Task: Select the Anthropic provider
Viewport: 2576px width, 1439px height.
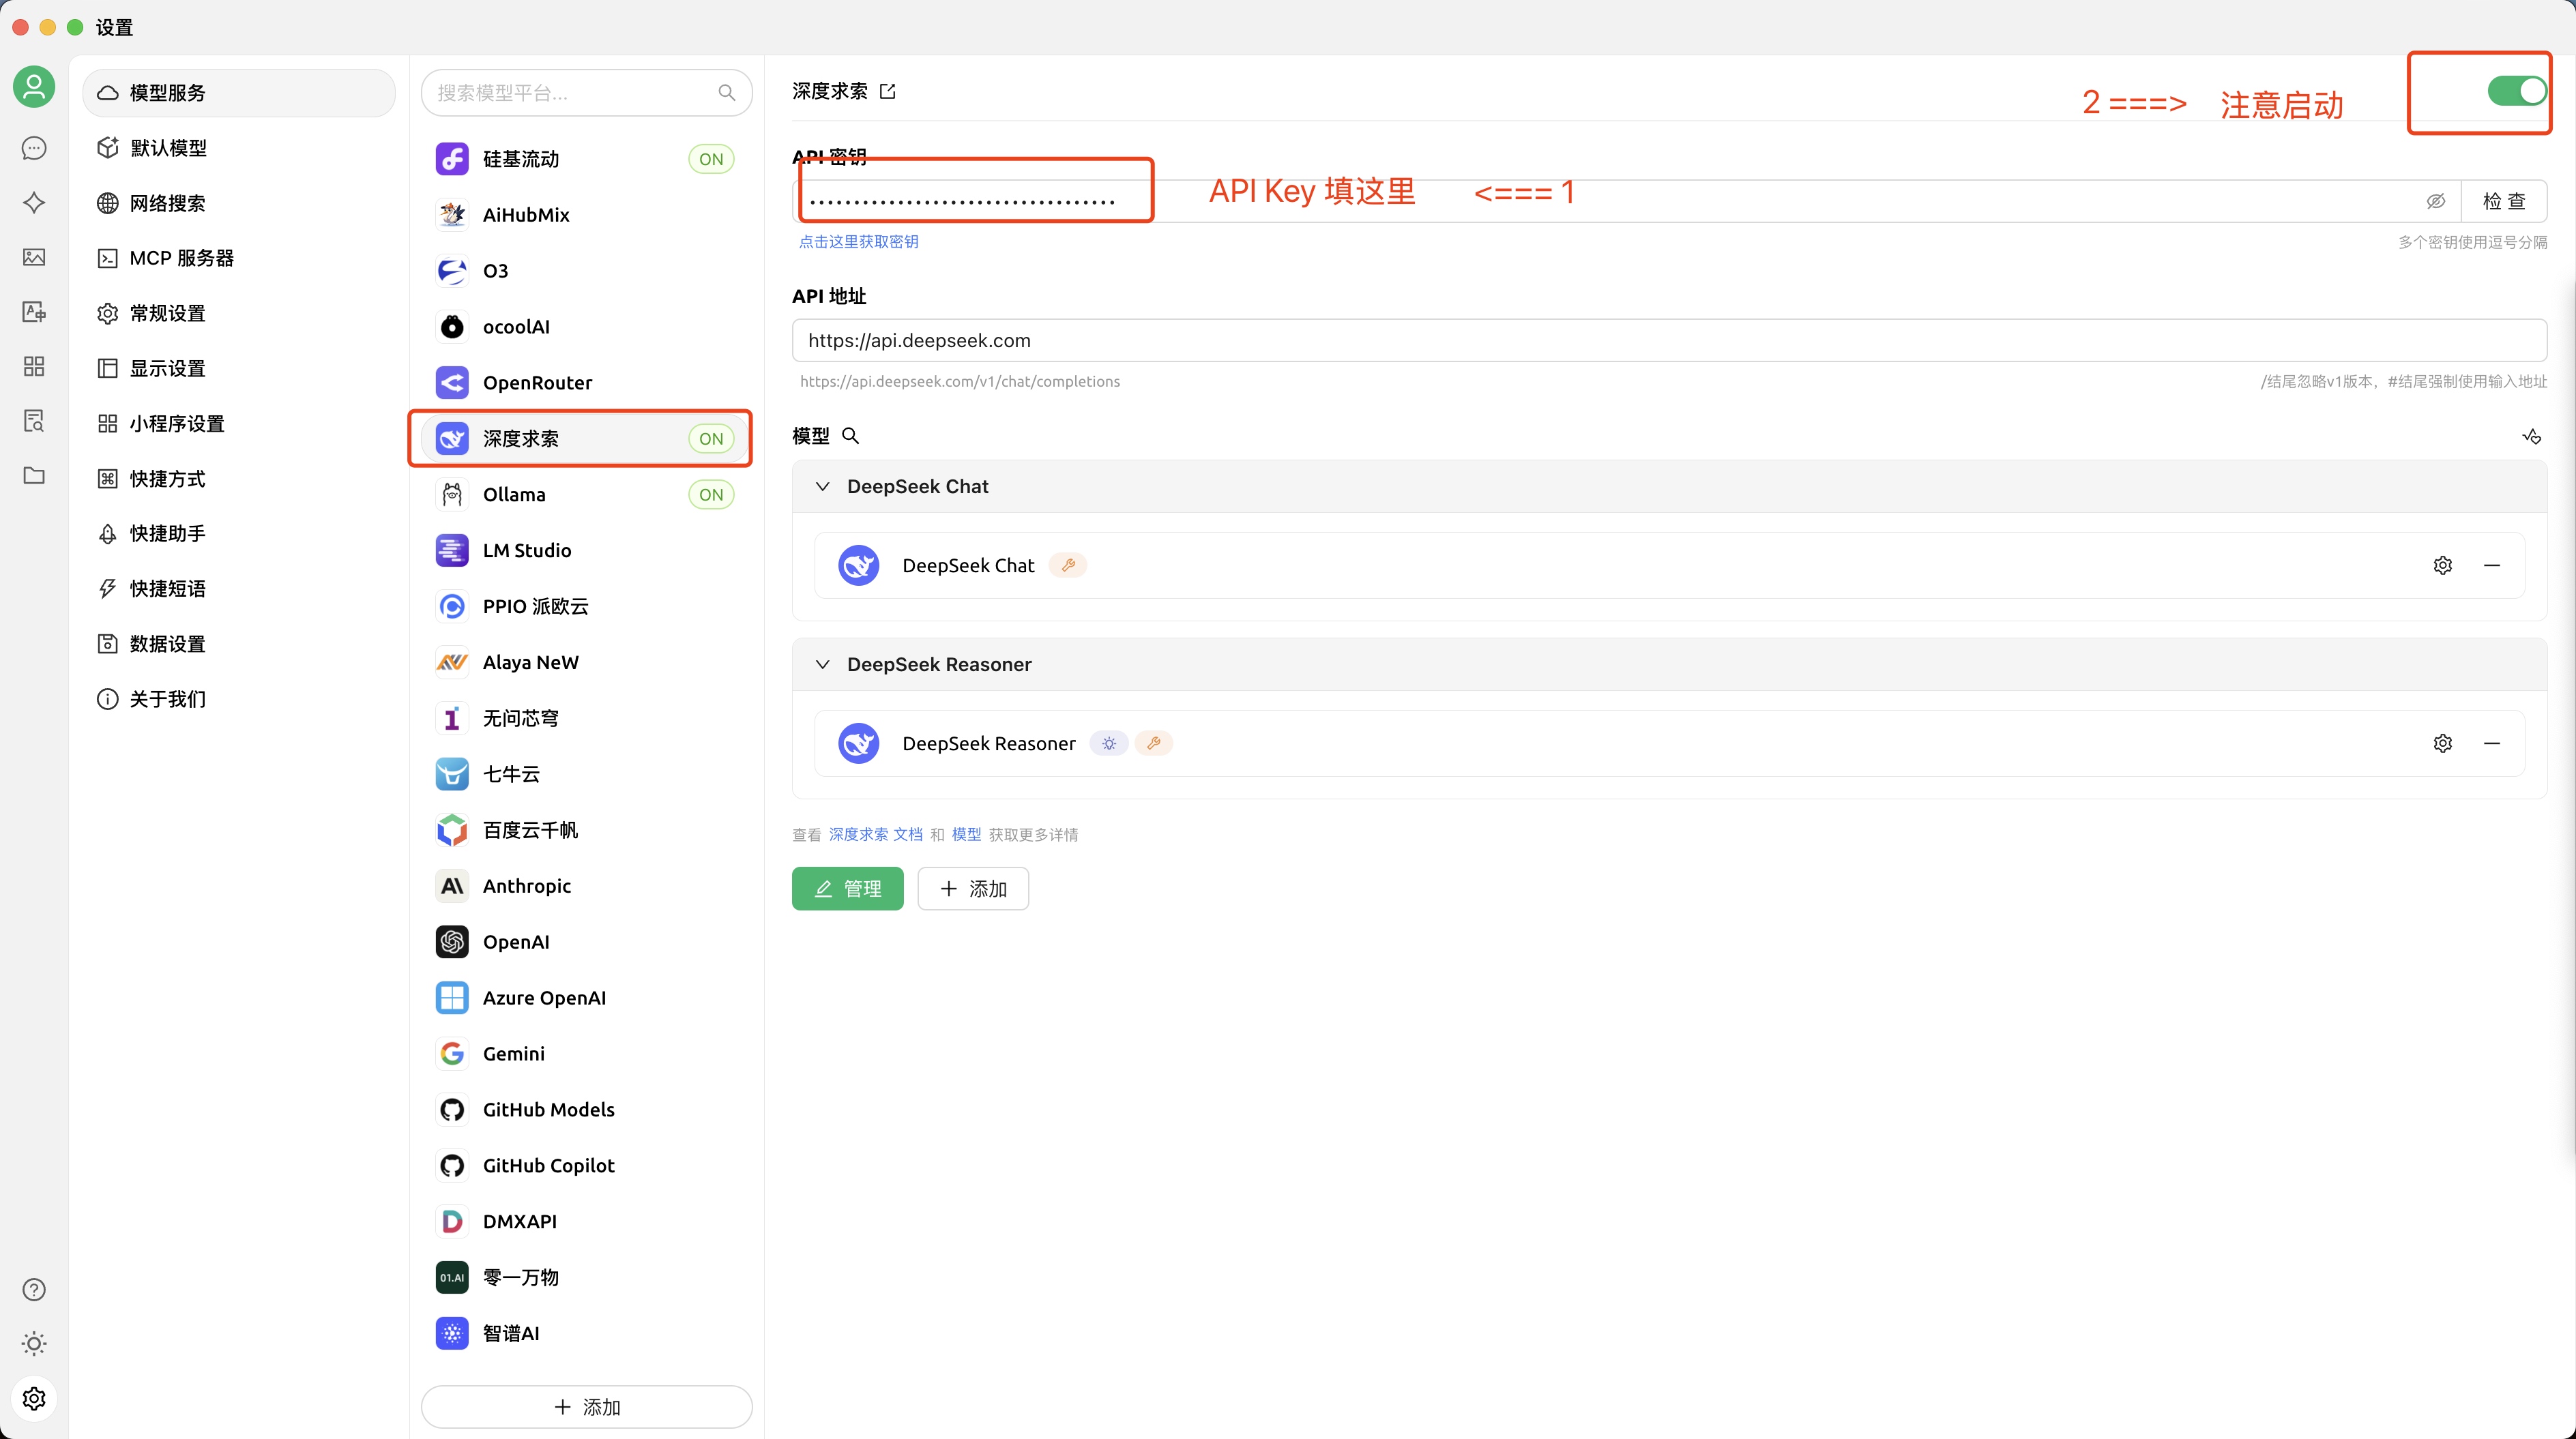Action: [x=586, y=886]
